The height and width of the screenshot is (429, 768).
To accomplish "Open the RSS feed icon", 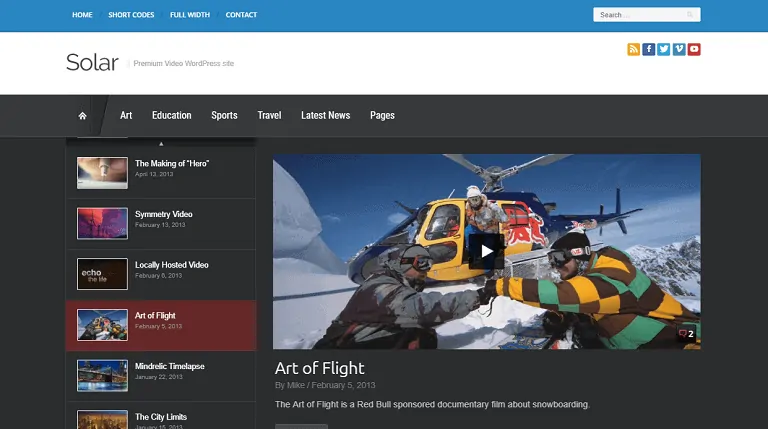I will (633, 49).
